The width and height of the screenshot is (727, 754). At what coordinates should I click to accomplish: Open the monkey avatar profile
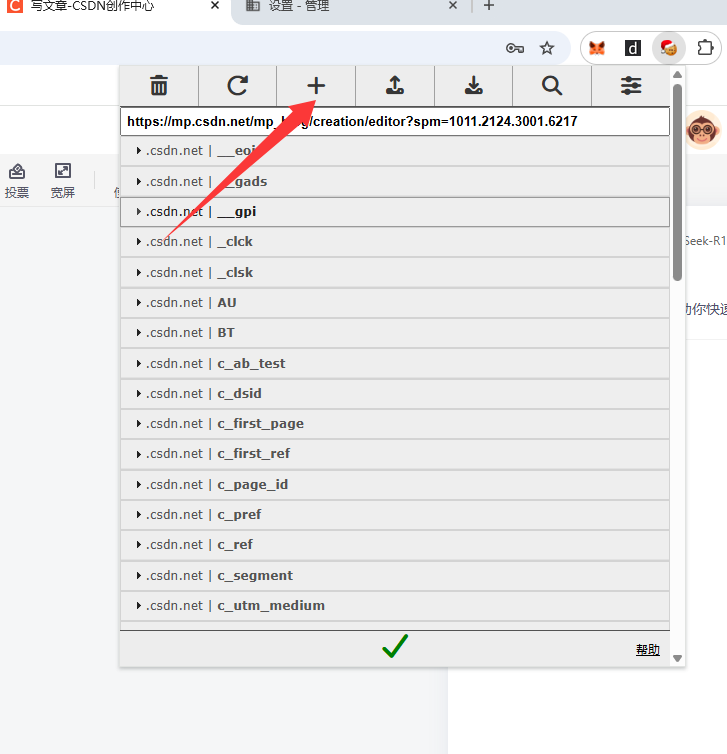point(702,130)
